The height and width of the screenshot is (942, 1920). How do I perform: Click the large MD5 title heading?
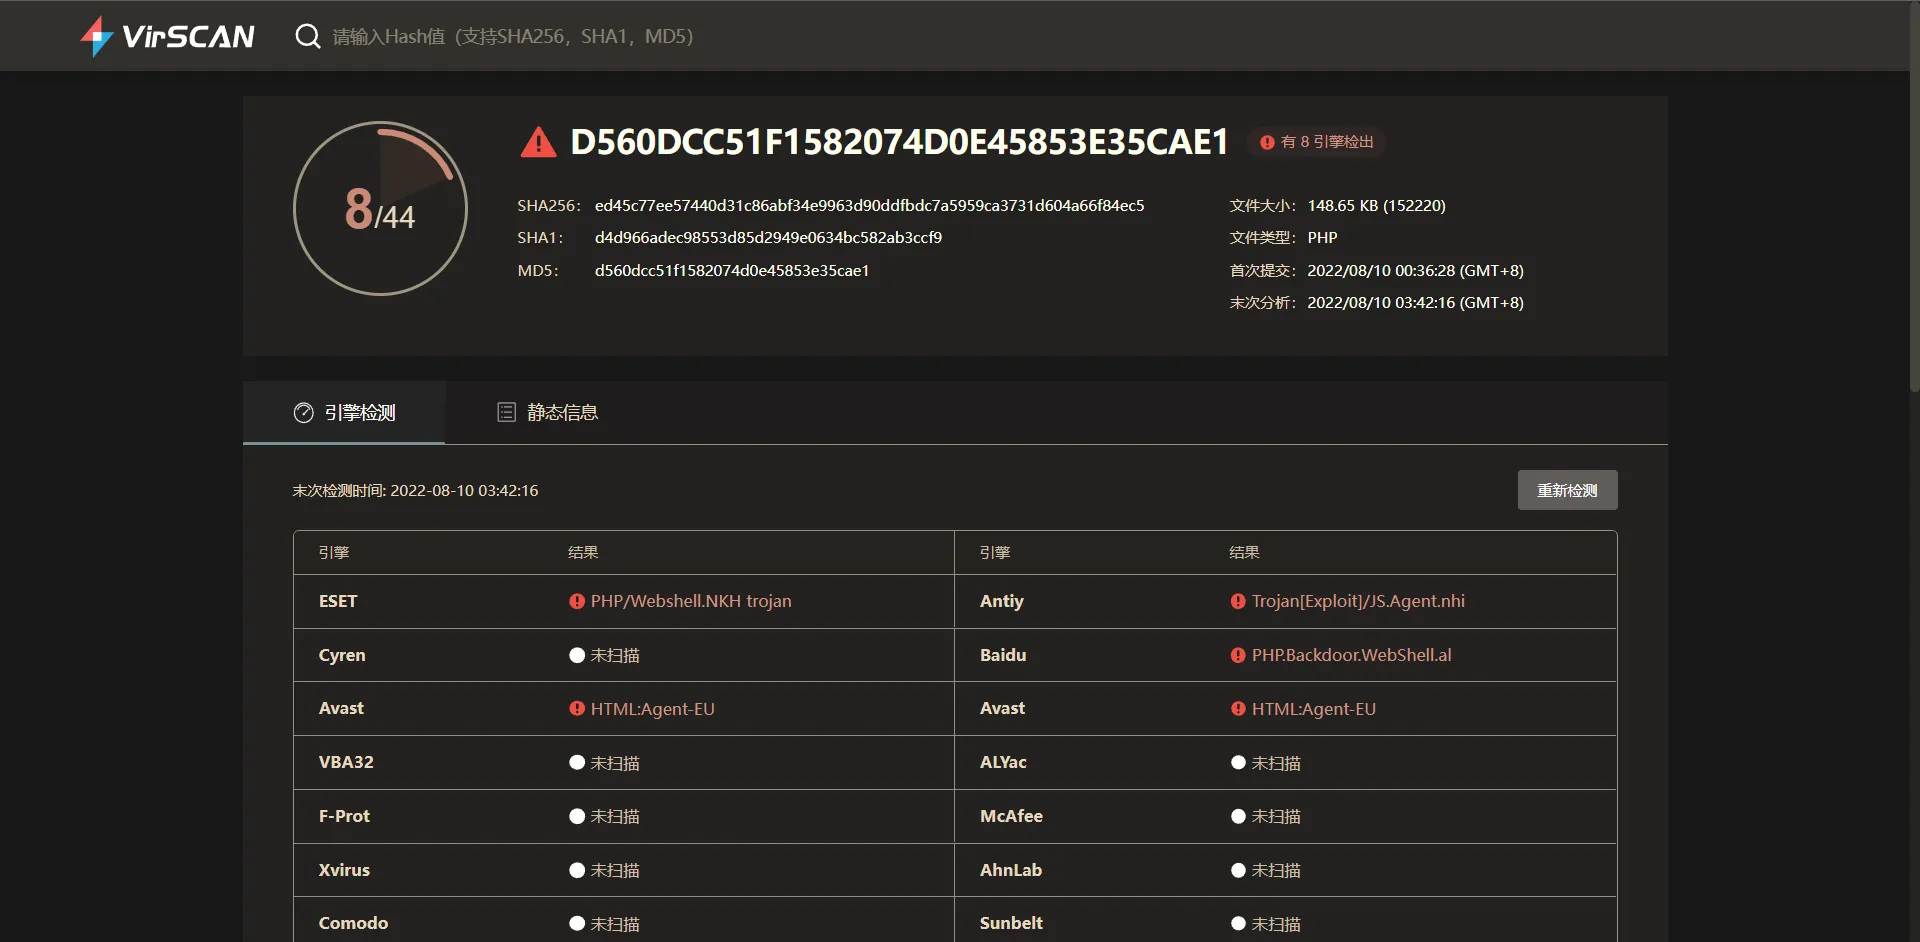tap(899, 142)
